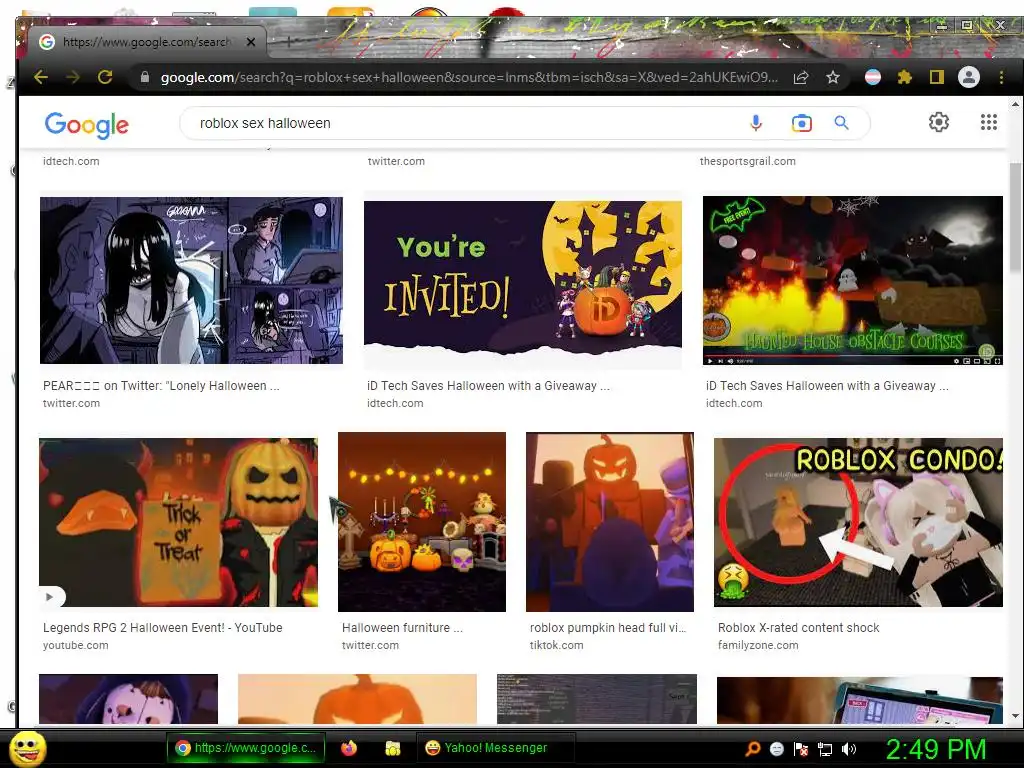Click 'Halloween furniture ...' title link
This screenshot has height=768, width=1024.
click(x=402, y=628)
